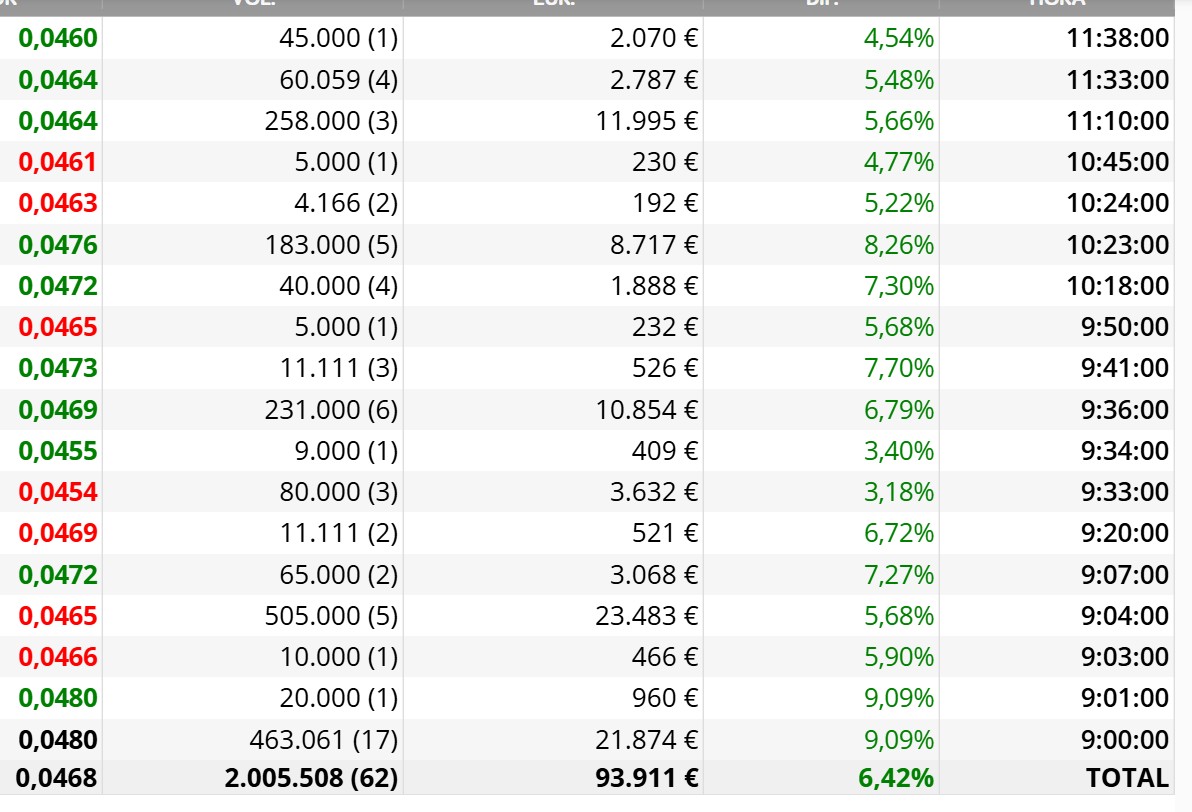
Task: Select the 60.059 (4) volume cell
Action: point(338,80)
